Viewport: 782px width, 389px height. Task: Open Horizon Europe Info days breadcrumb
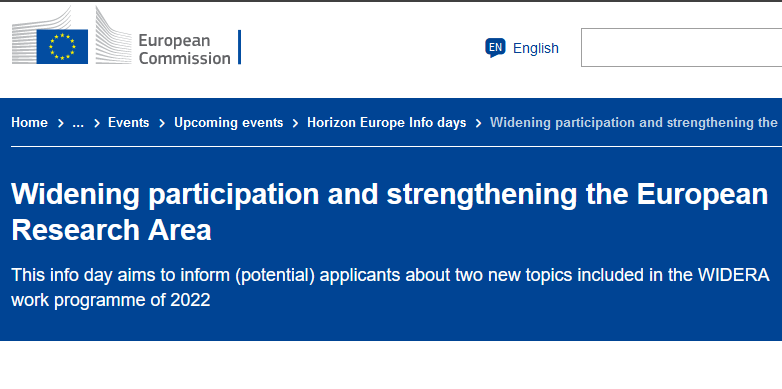[387, 123]
